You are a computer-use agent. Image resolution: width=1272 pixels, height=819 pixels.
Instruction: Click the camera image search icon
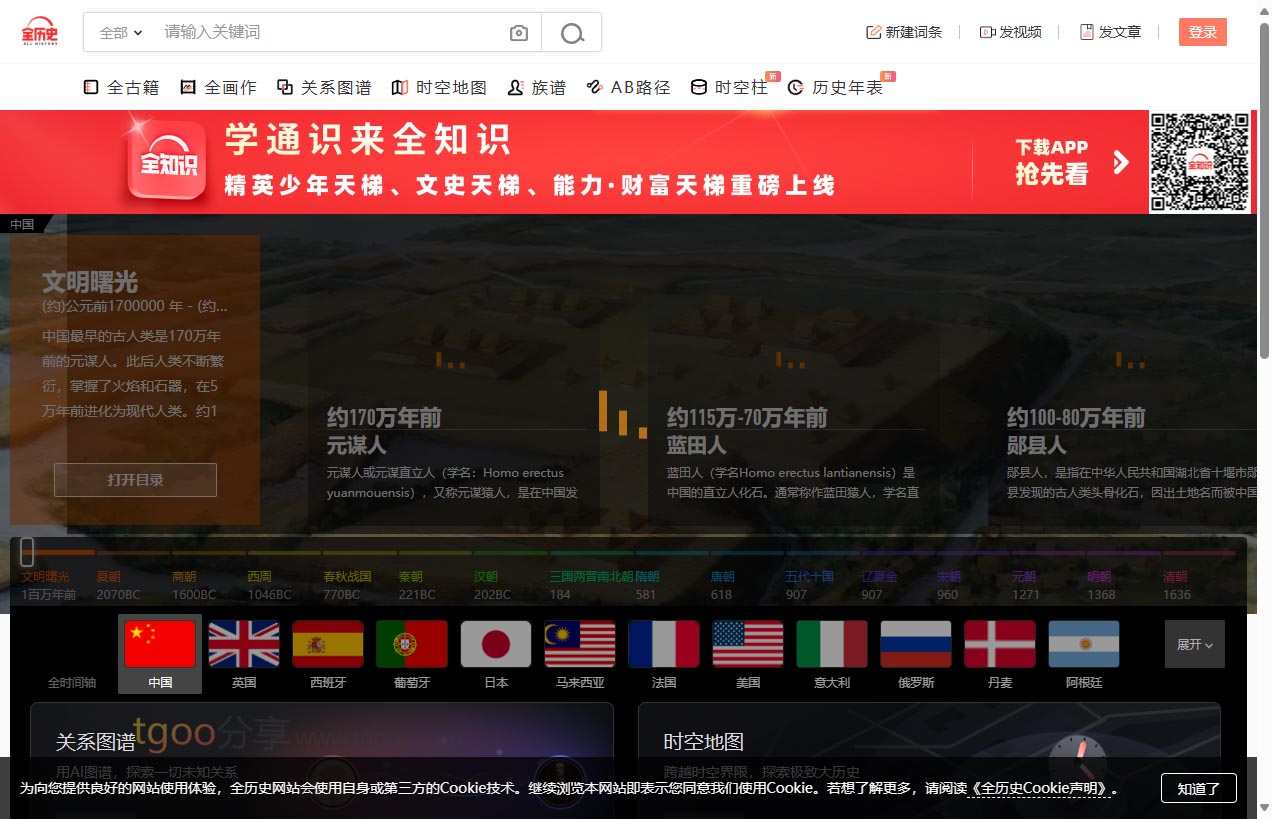518,33
